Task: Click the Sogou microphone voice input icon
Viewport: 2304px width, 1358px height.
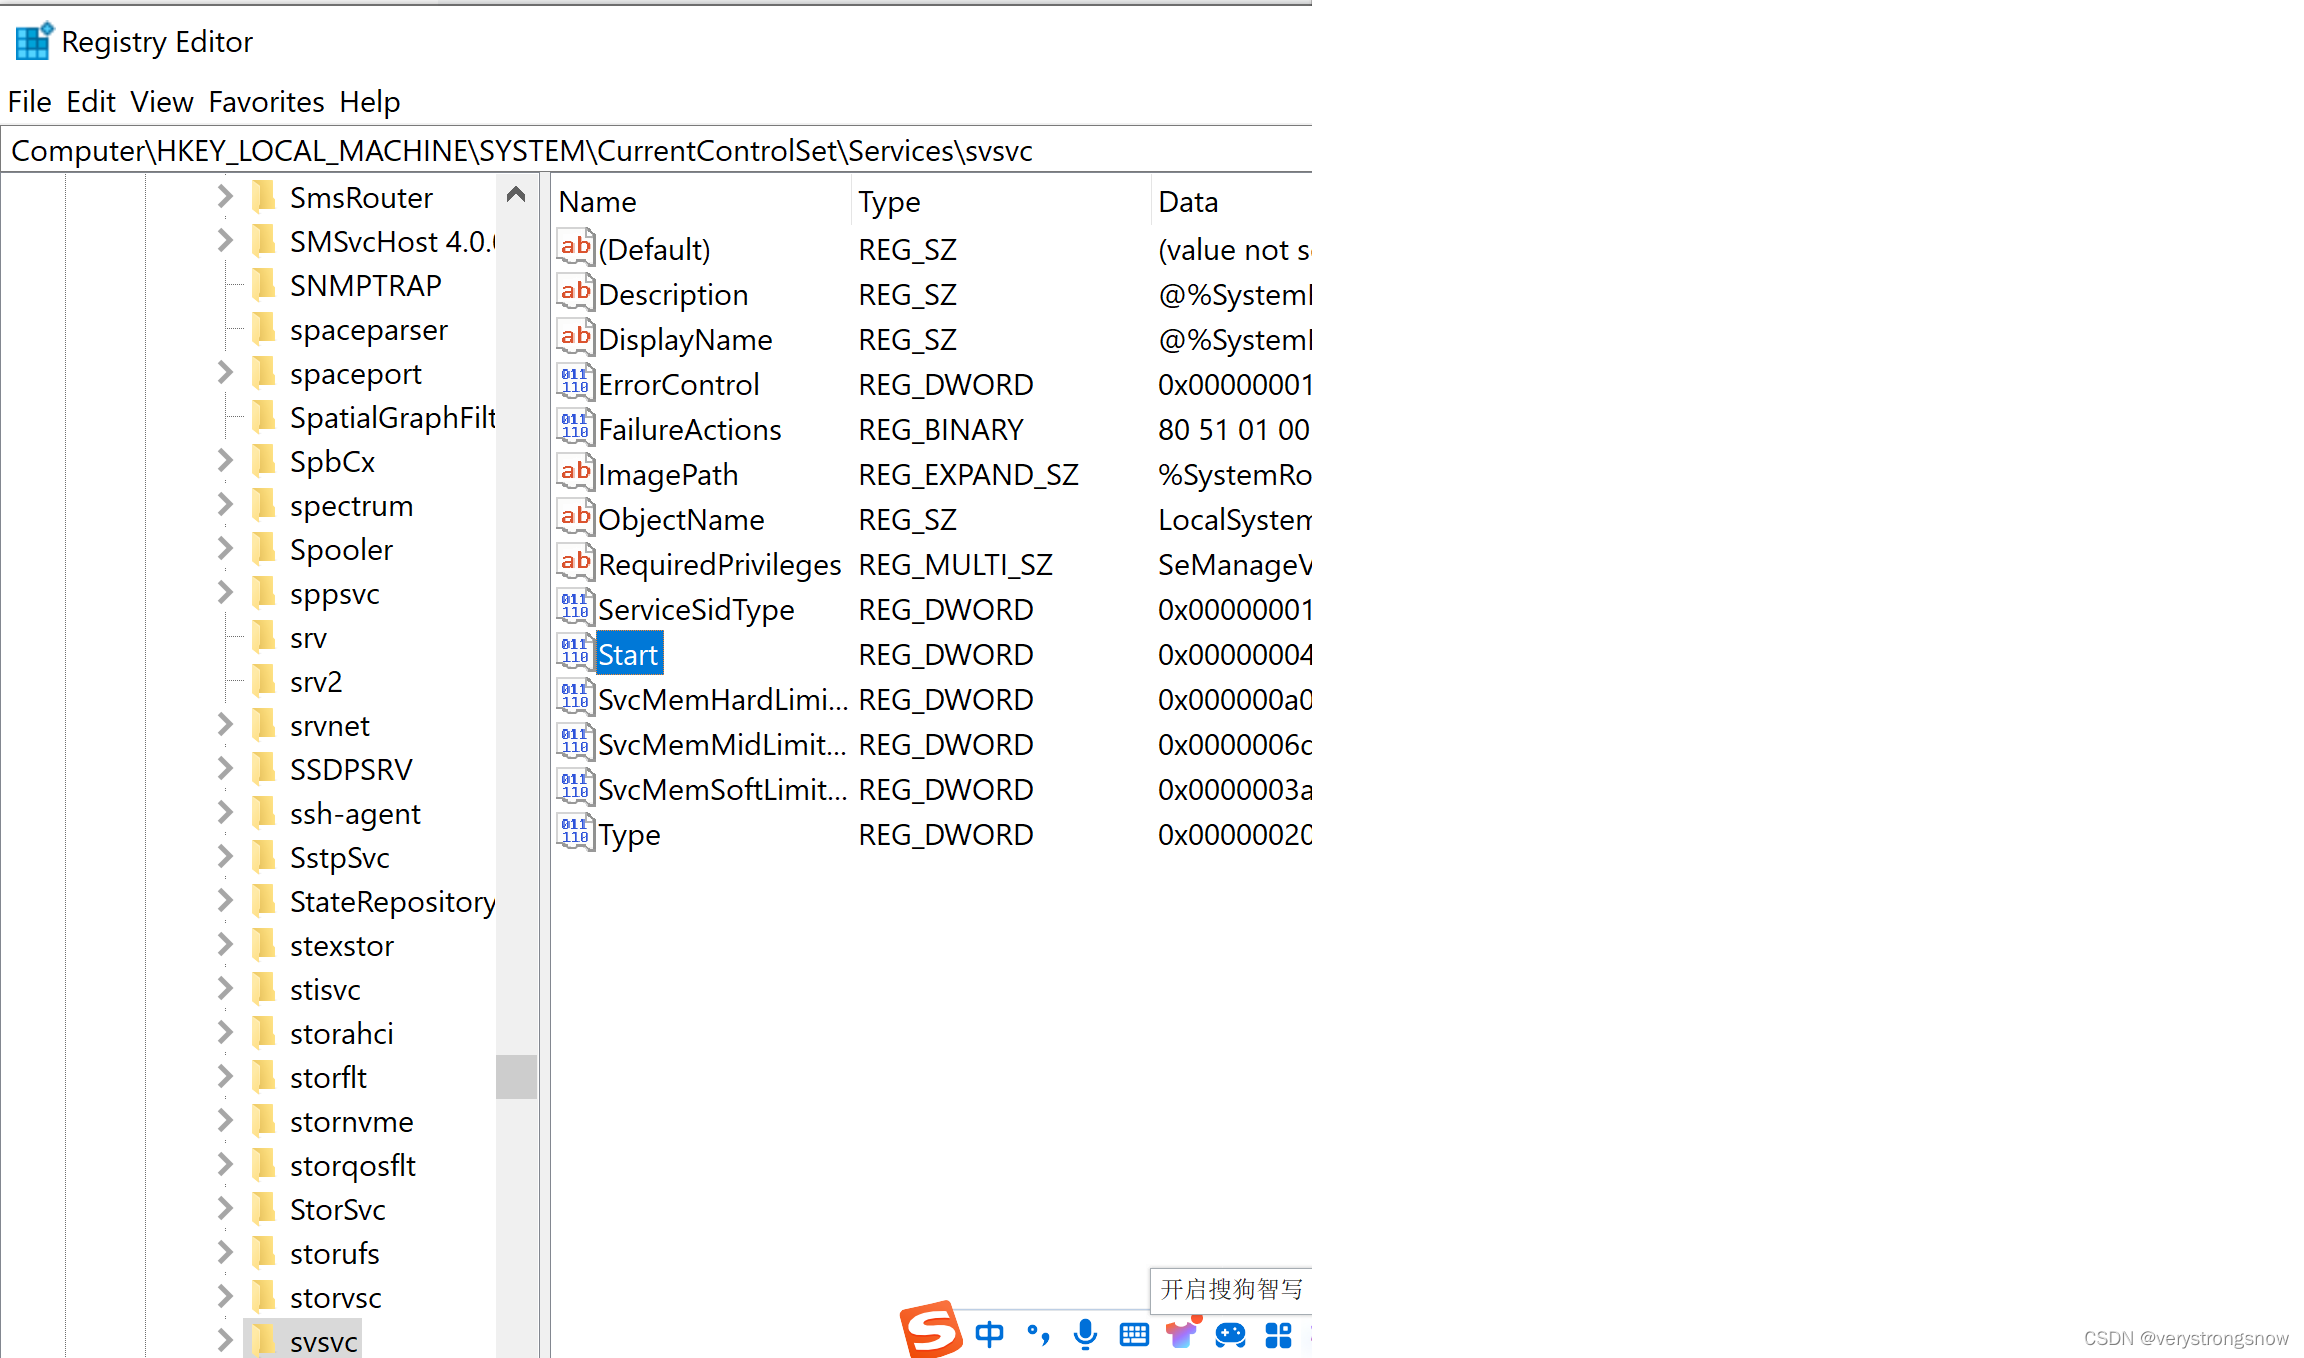Action: pos(1085,1334)
